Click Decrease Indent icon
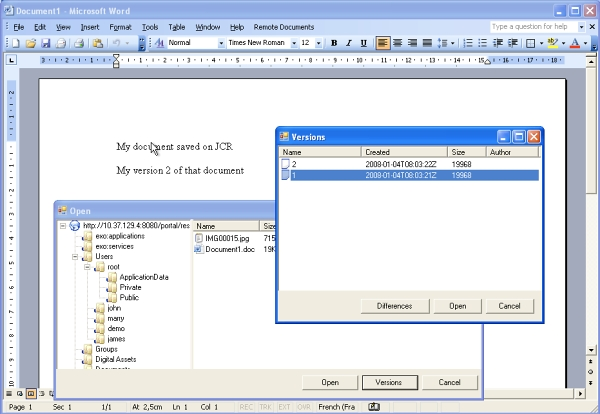The height and width of the screenshot is (414, 600). (498, 43)
